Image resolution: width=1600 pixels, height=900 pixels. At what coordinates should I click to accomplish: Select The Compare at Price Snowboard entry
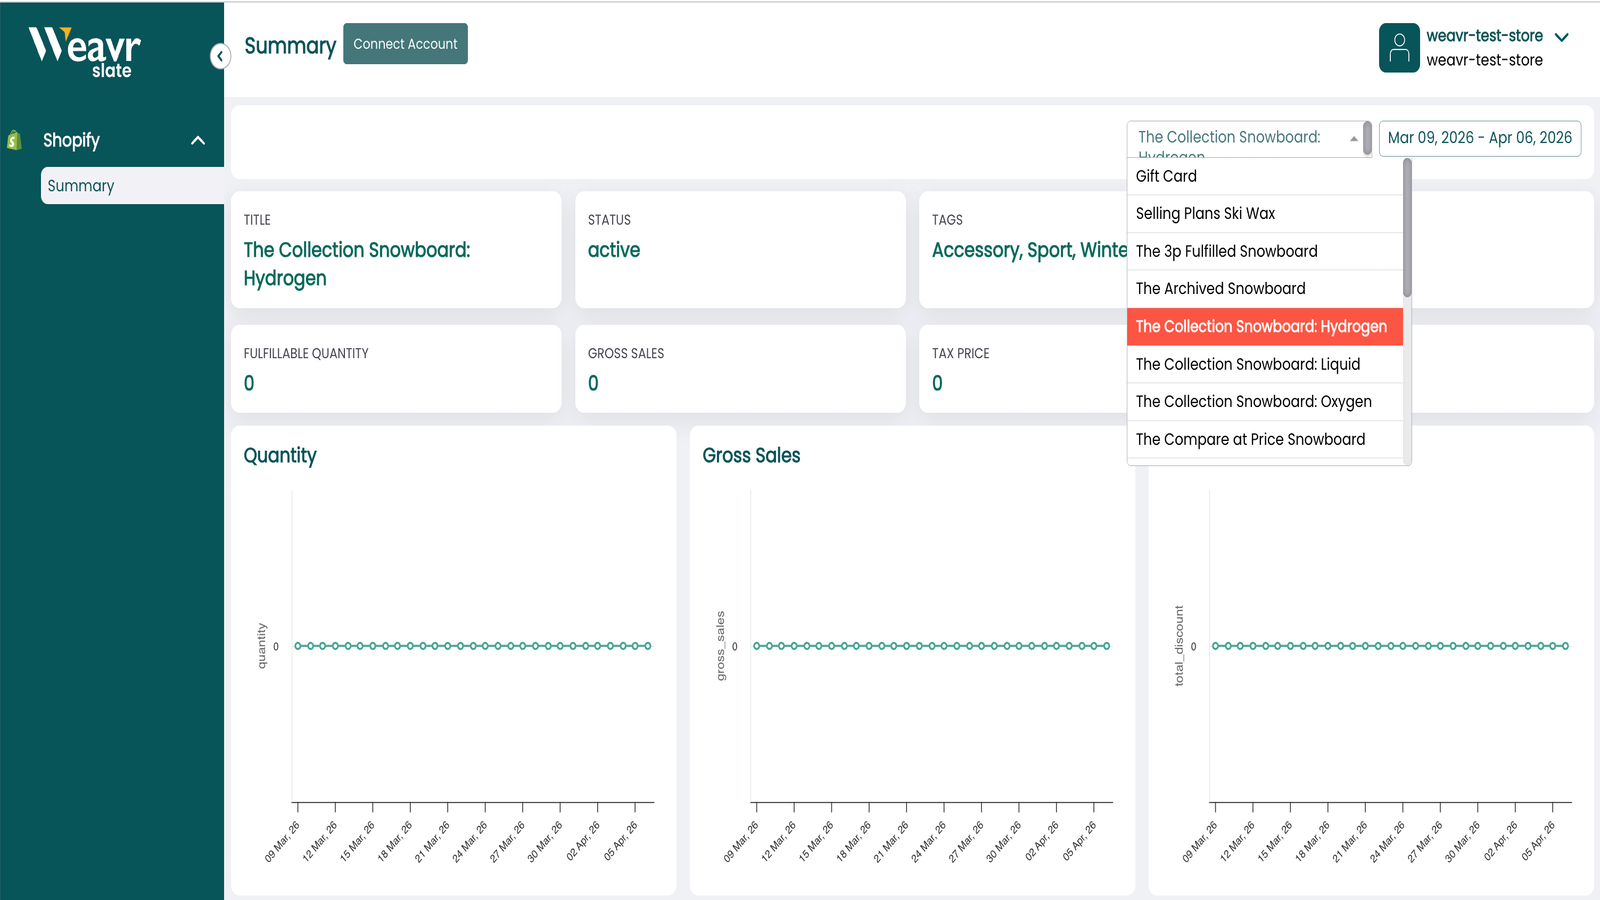click(1250, 439)
